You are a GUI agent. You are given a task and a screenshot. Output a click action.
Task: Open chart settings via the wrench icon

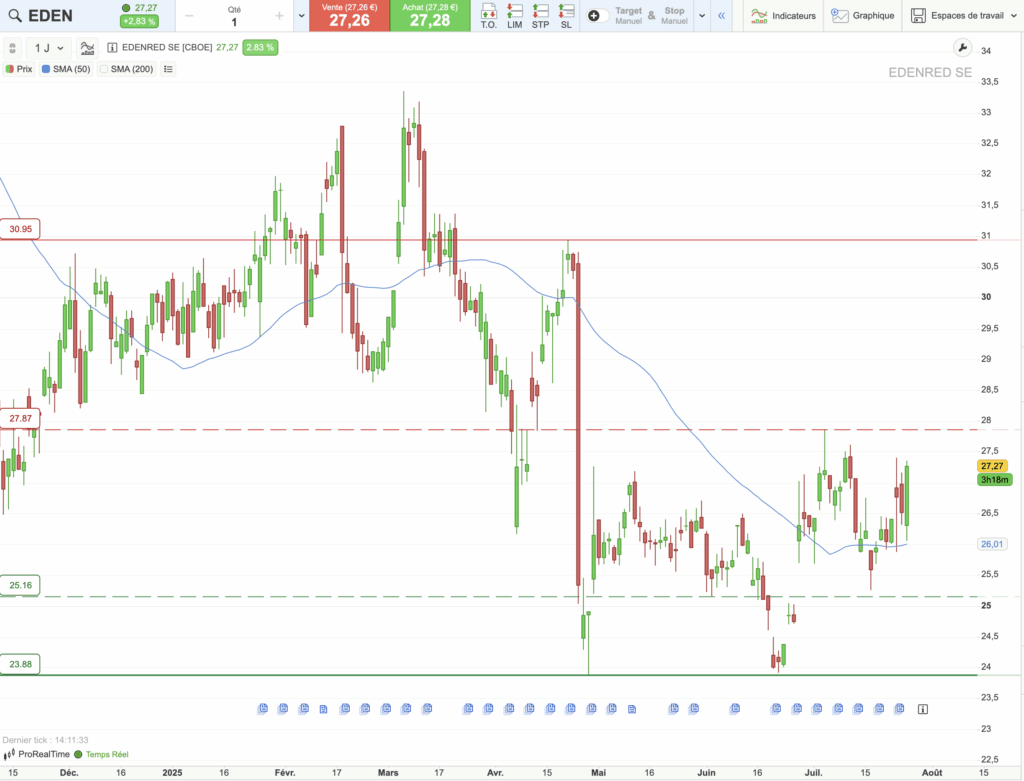(962, 48)
